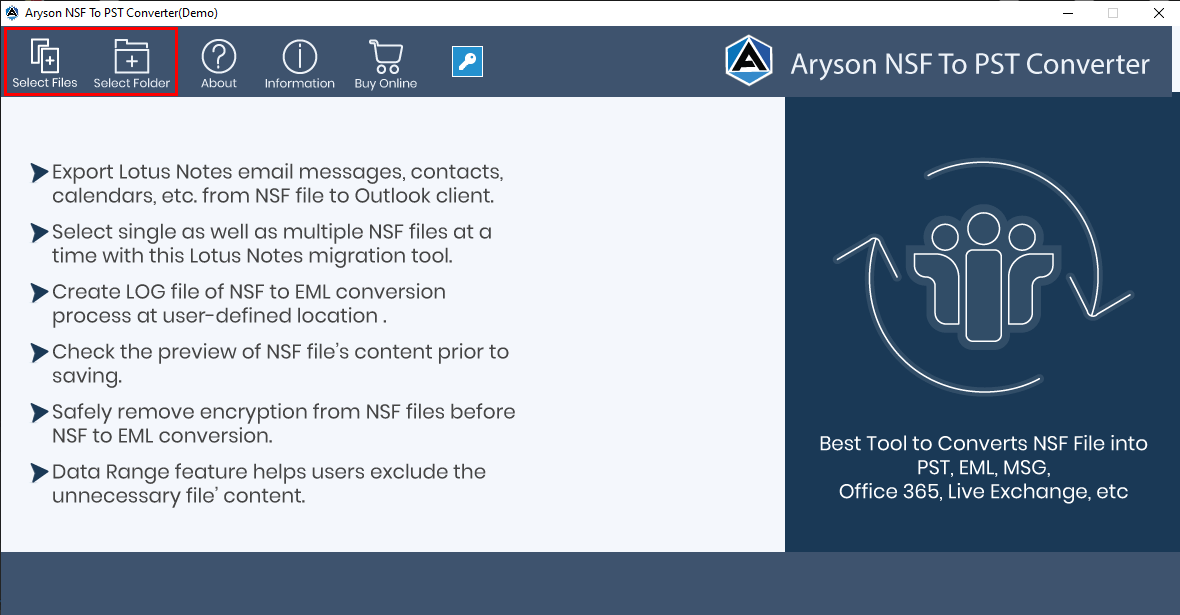
Task: Click the text "Create LOG file of NSF to EML conversion"
Action: [x=248, y=292]
